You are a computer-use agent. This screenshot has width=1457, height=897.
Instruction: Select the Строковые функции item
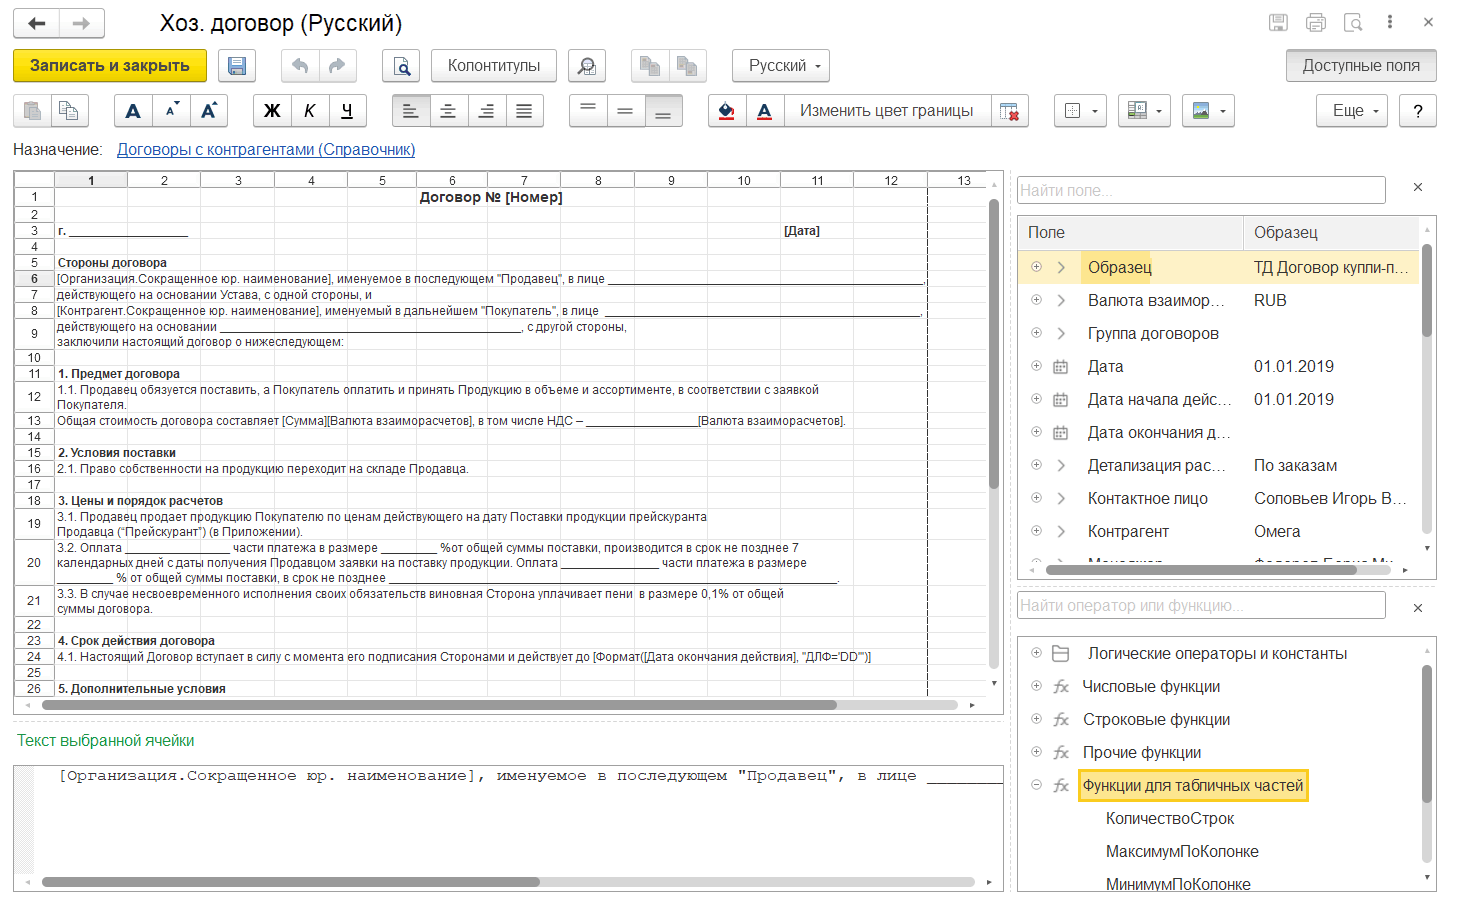pos(1156,720)
